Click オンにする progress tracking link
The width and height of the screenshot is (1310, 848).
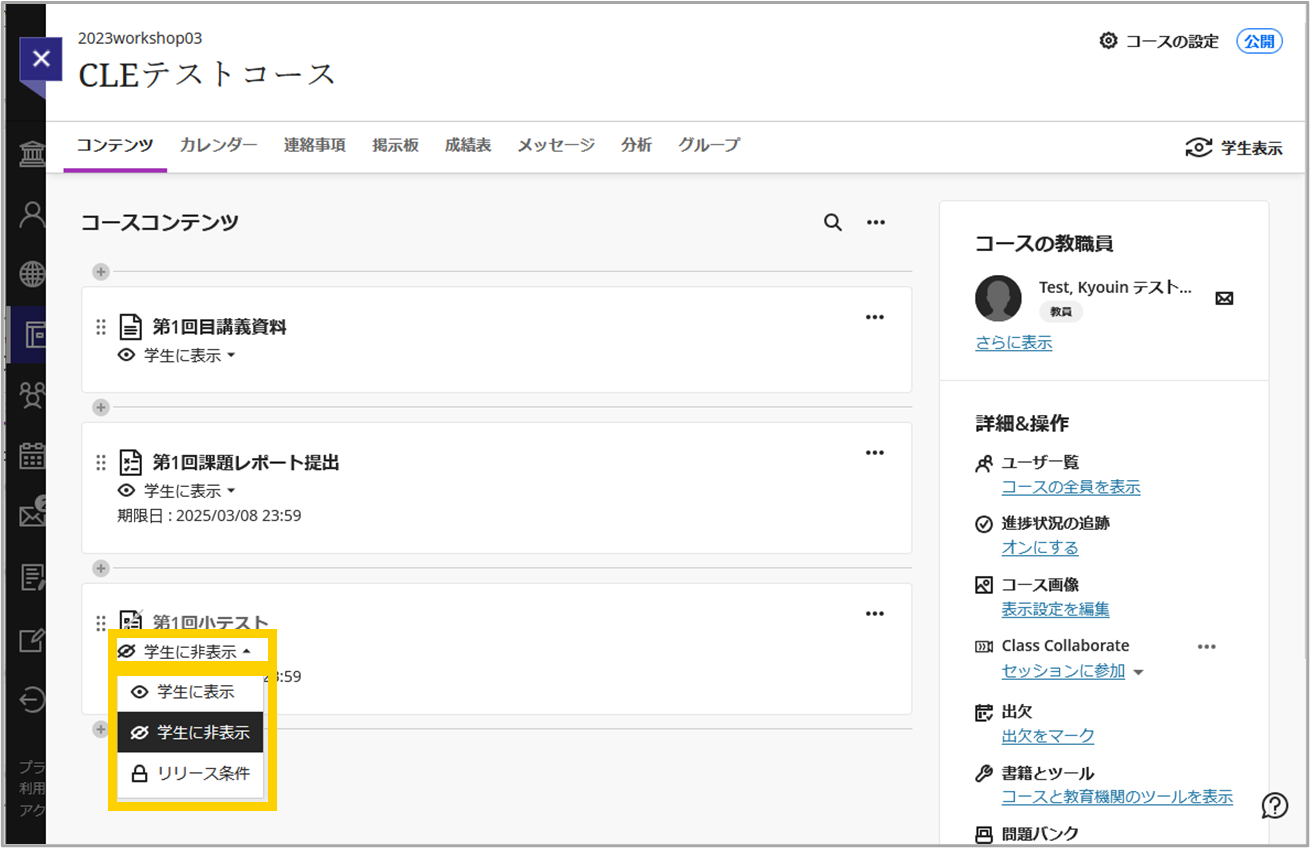click(1040, 548)
